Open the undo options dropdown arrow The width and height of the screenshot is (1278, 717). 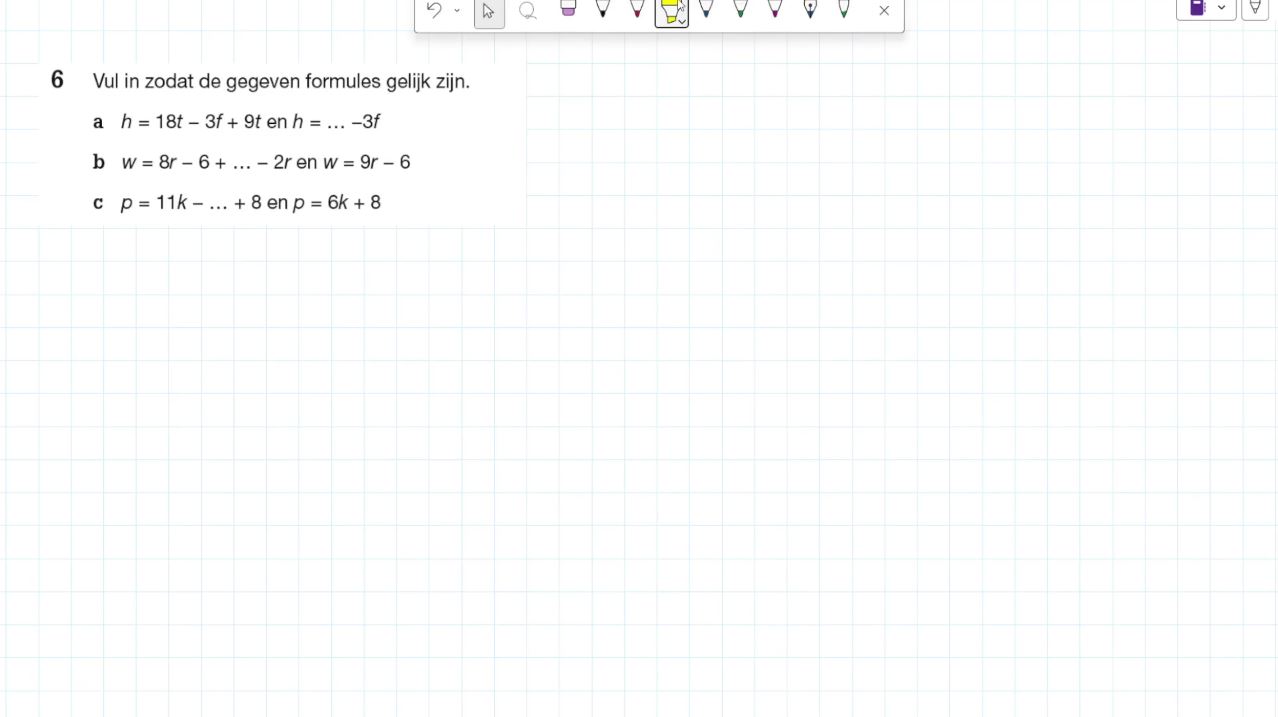point(457,11)
